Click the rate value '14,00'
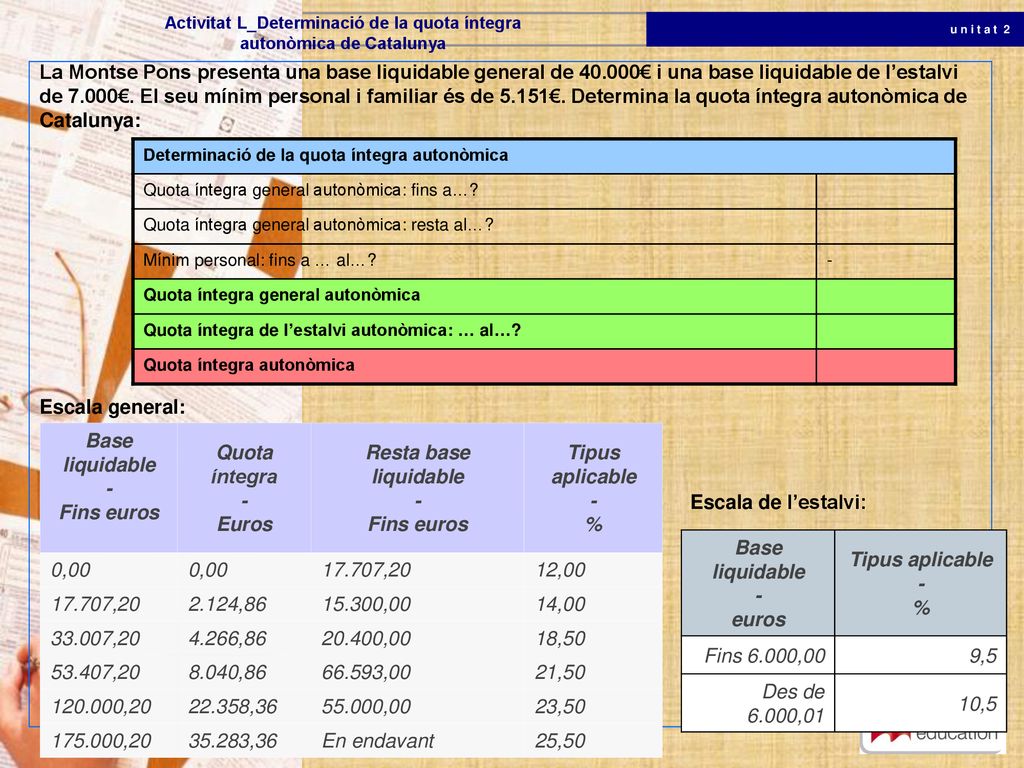The image size is (1024, 768). [x=560, y=604]
